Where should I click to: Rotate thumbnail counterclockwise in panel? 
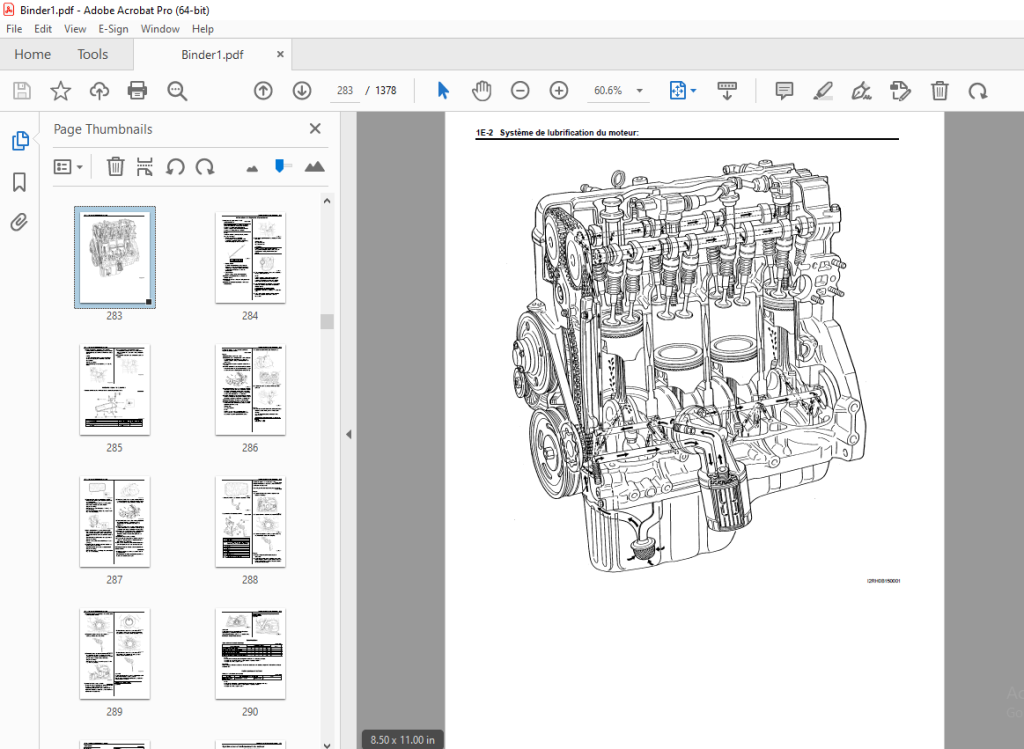(174, 167)
